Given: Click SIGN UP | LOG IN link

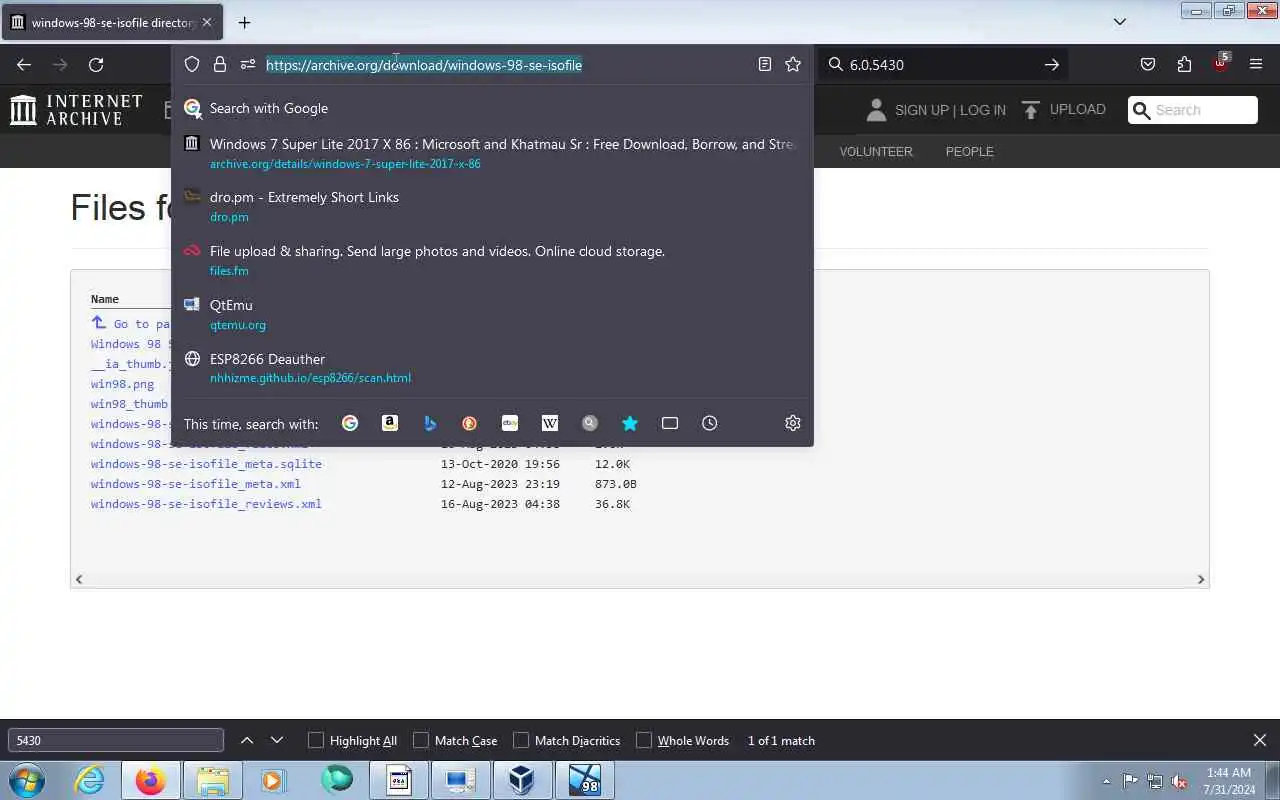Looking at the screenshot, I should click(950, 110).
